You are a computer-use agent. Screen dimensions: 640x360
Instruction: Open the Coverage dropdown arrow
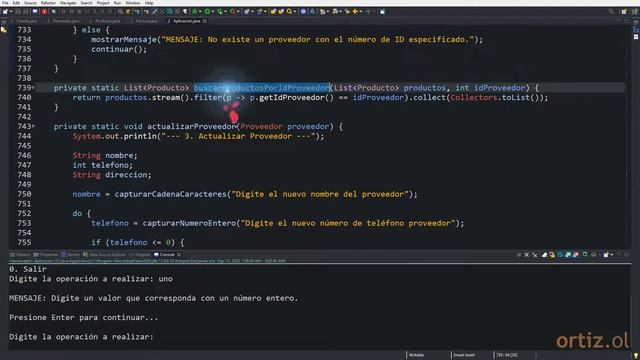[x=225, y=11]
